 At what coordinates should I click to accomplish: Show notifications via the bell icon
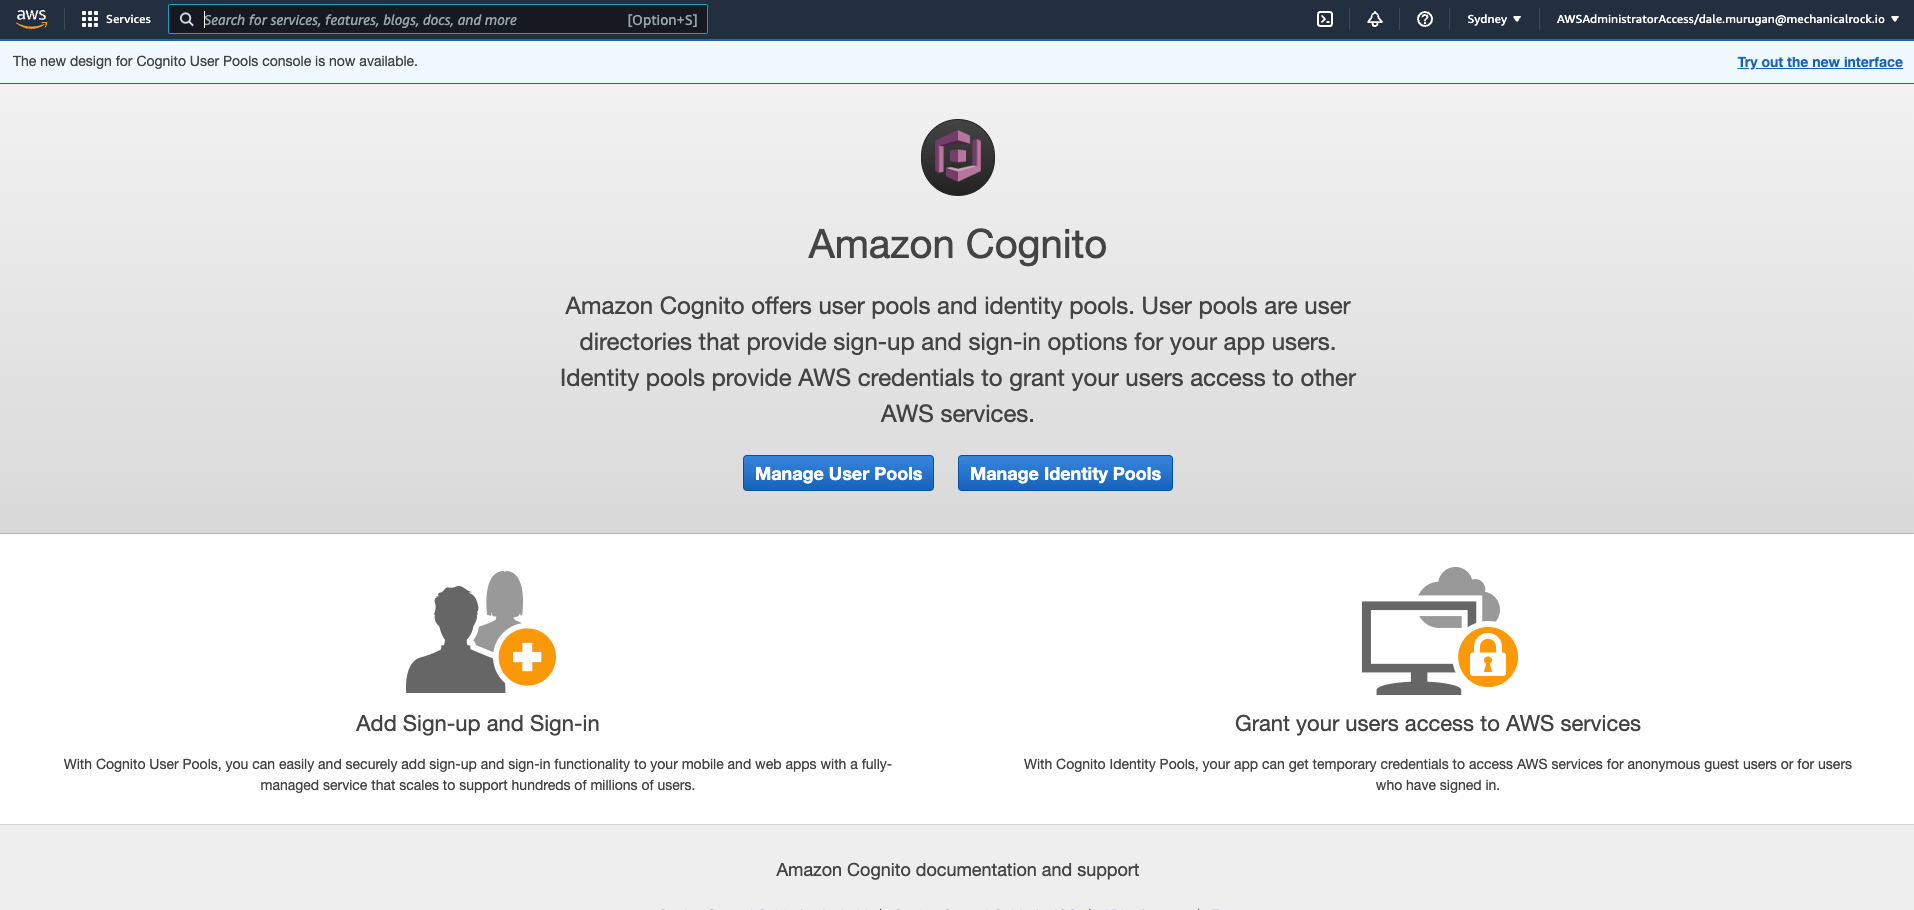[1375, 19]
